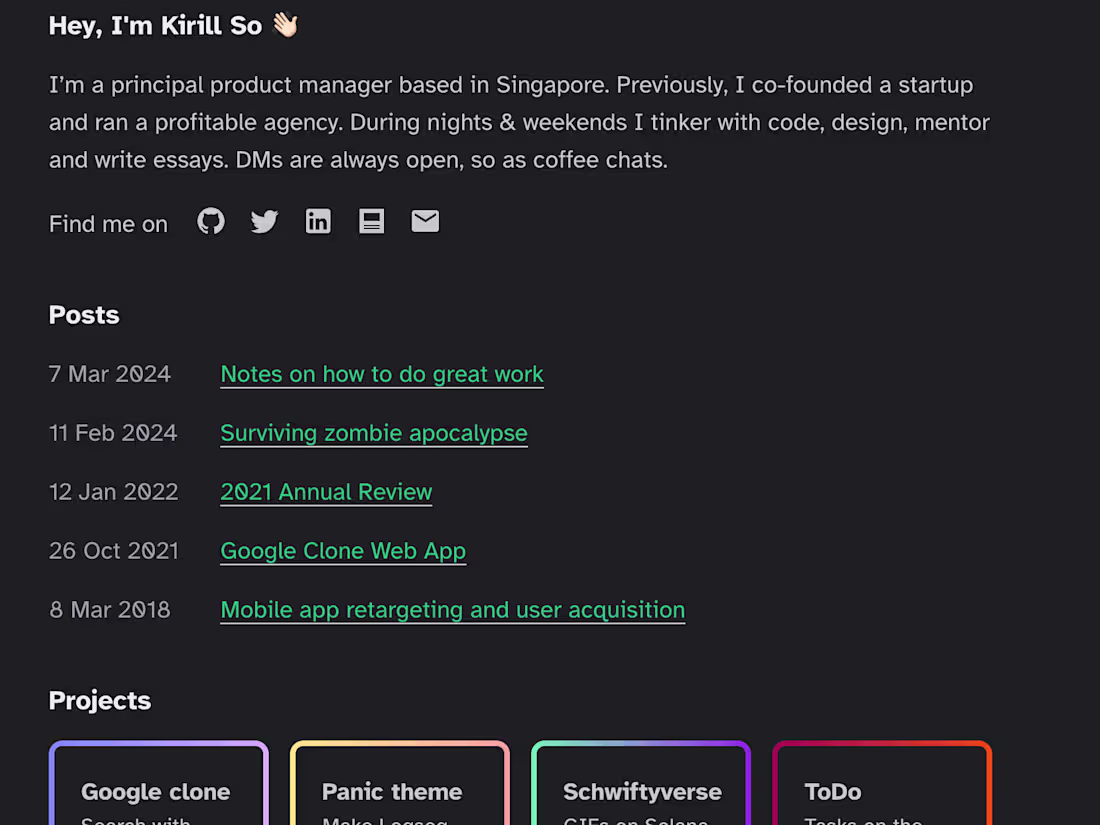Click the 'Projects' section heading
1100x825 pixels.
[100, 700]
